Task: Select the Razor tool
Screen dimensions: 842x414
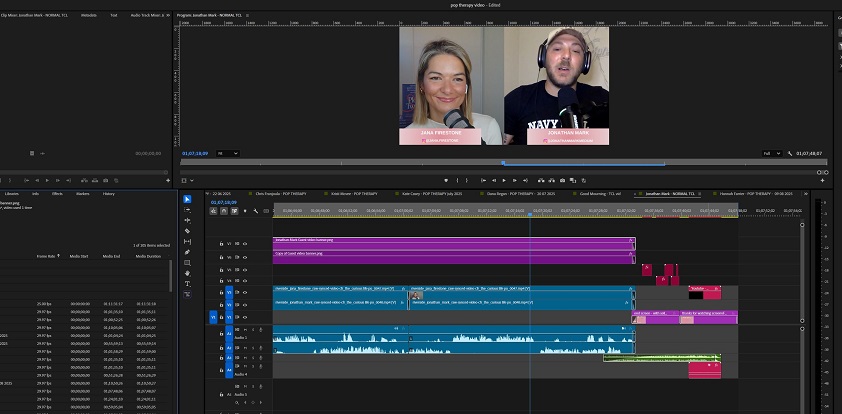Action: point(187,231)
